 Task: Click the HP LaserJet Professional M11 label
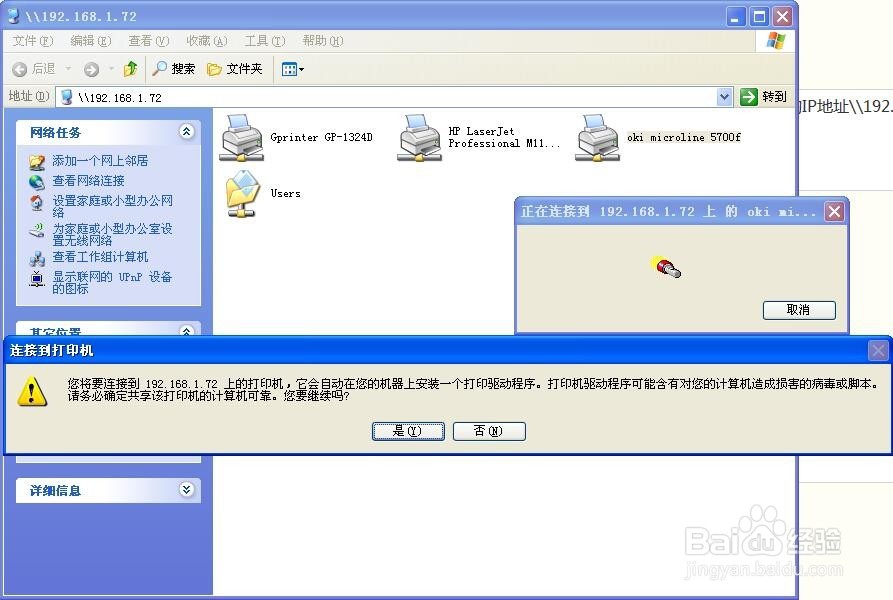(x=504, y=137)
